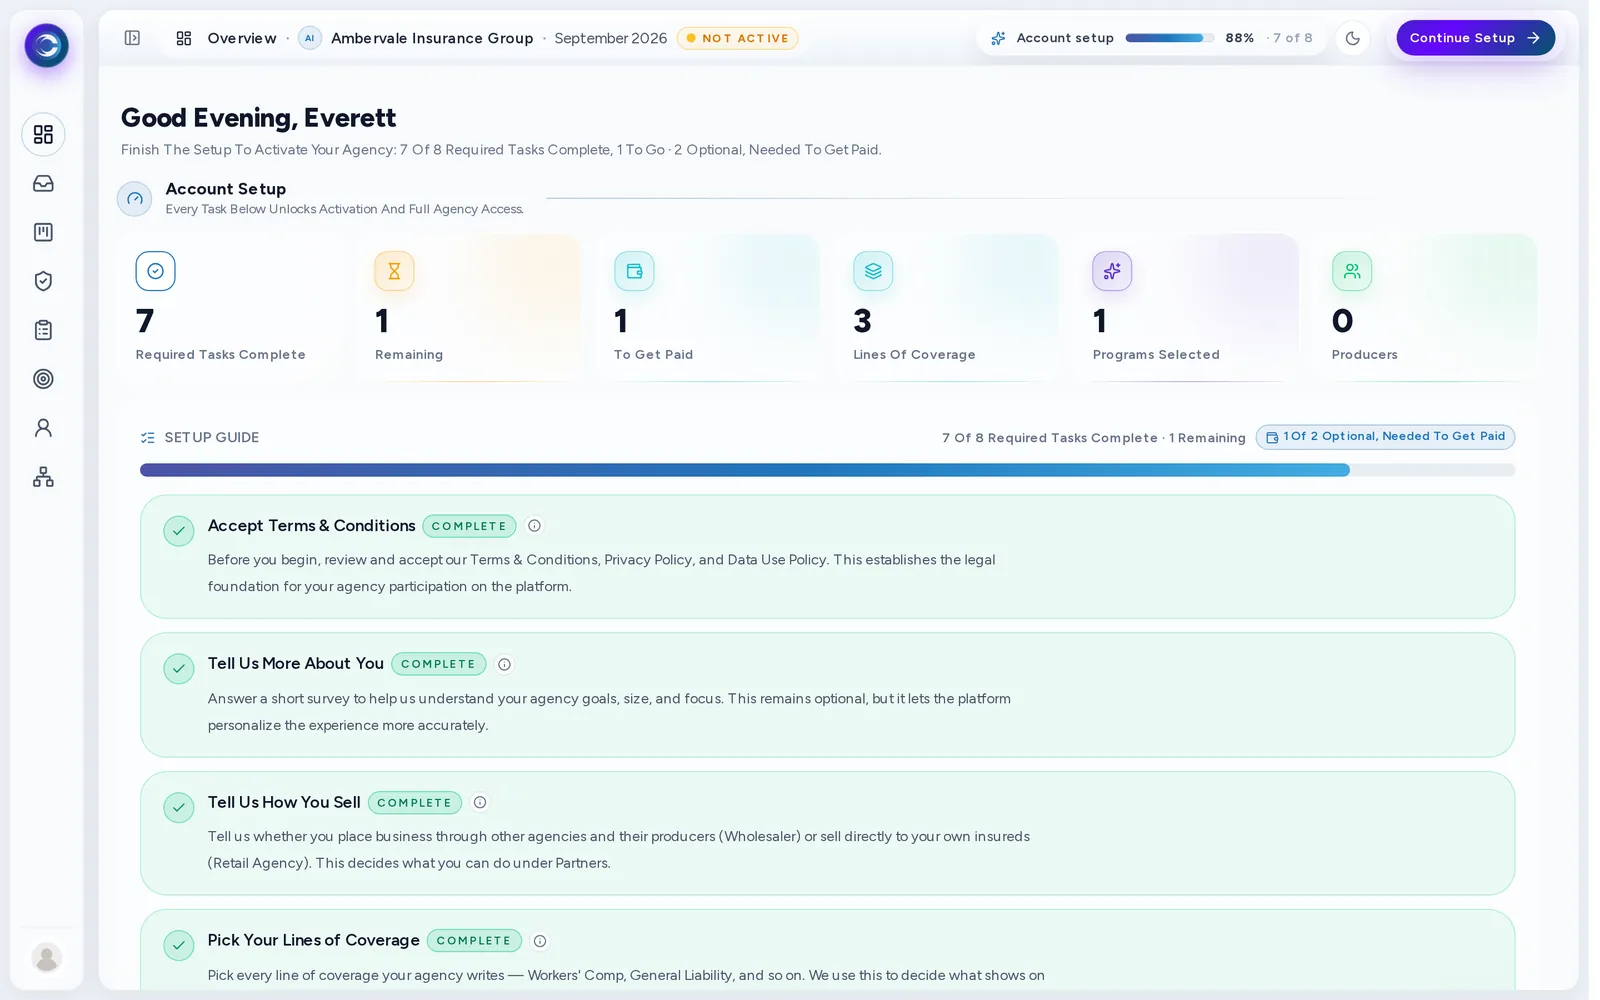Click the checkmark on Tell Us How You Sell

click(x=179, y=807)
